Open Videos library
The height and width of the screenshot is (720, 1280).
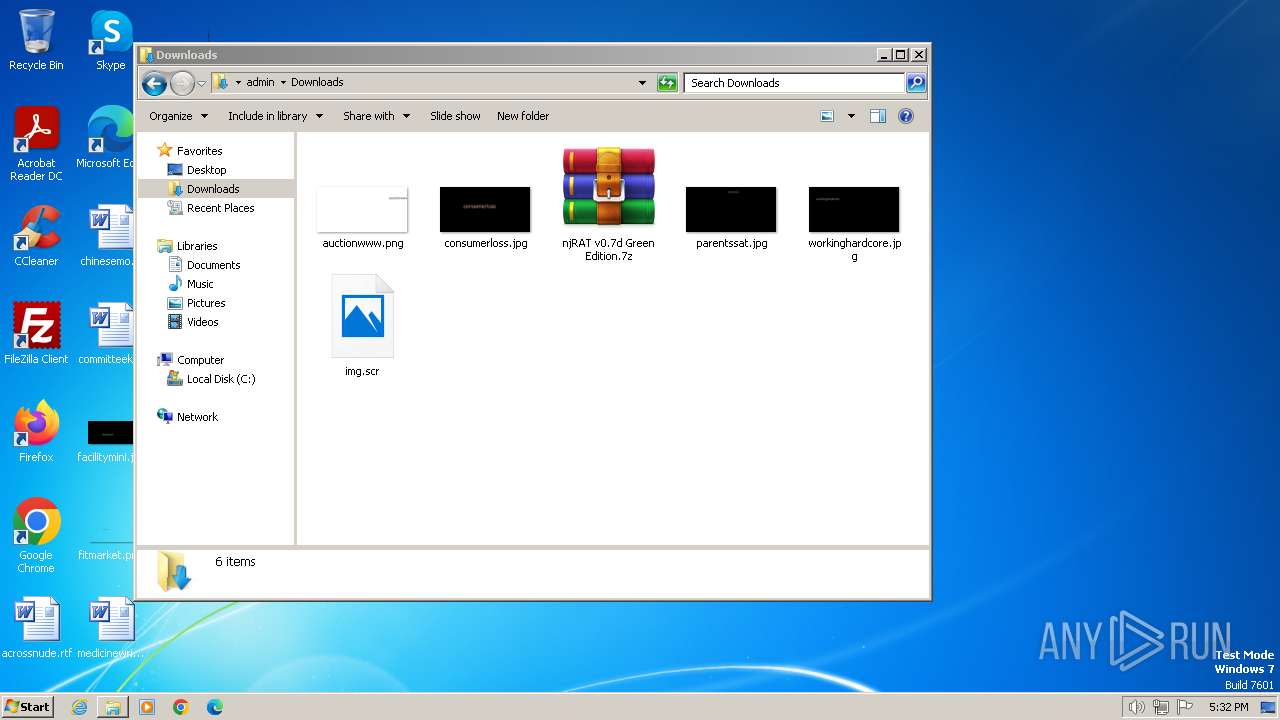(202, 322)
